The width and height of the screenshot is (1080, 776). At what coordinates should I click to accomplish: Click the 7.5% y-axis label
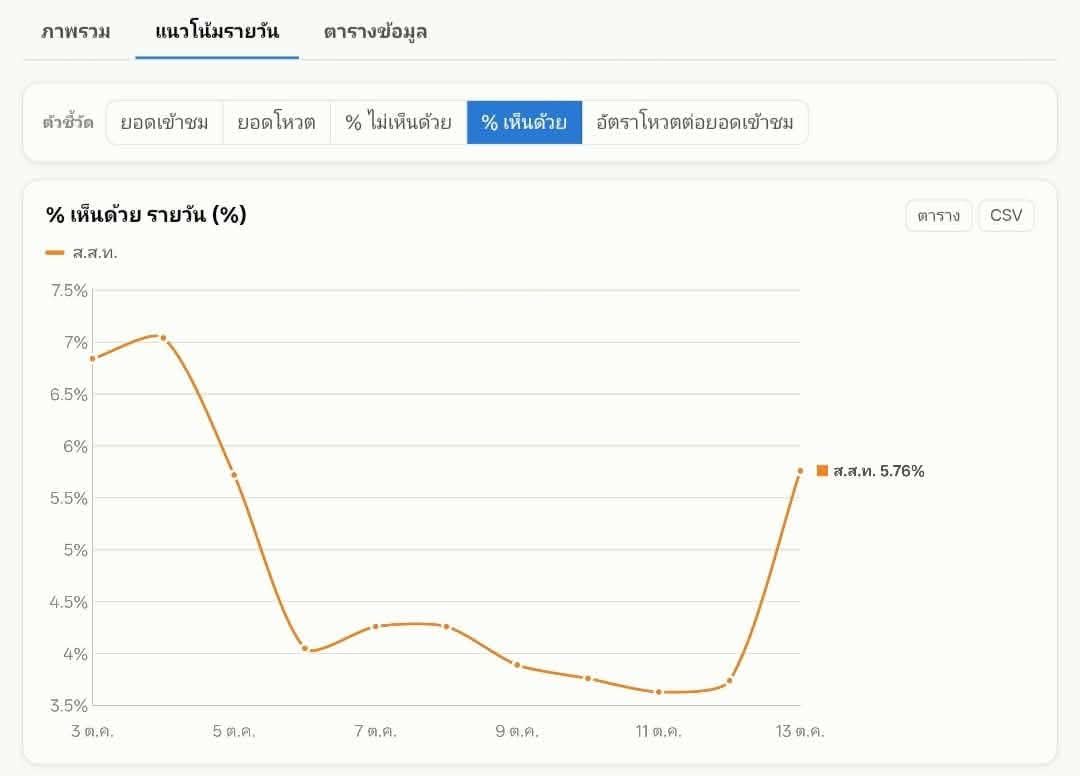pyautogui.click(x=69, y=291)
